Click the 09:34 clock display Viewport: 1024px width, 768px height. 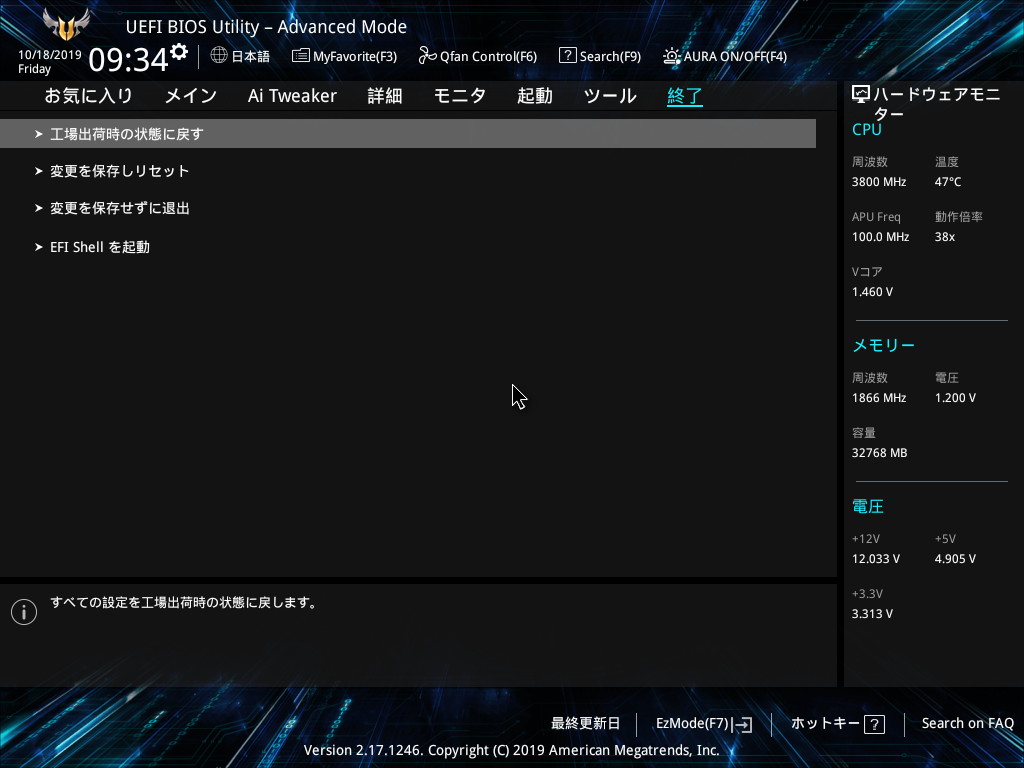129,60
